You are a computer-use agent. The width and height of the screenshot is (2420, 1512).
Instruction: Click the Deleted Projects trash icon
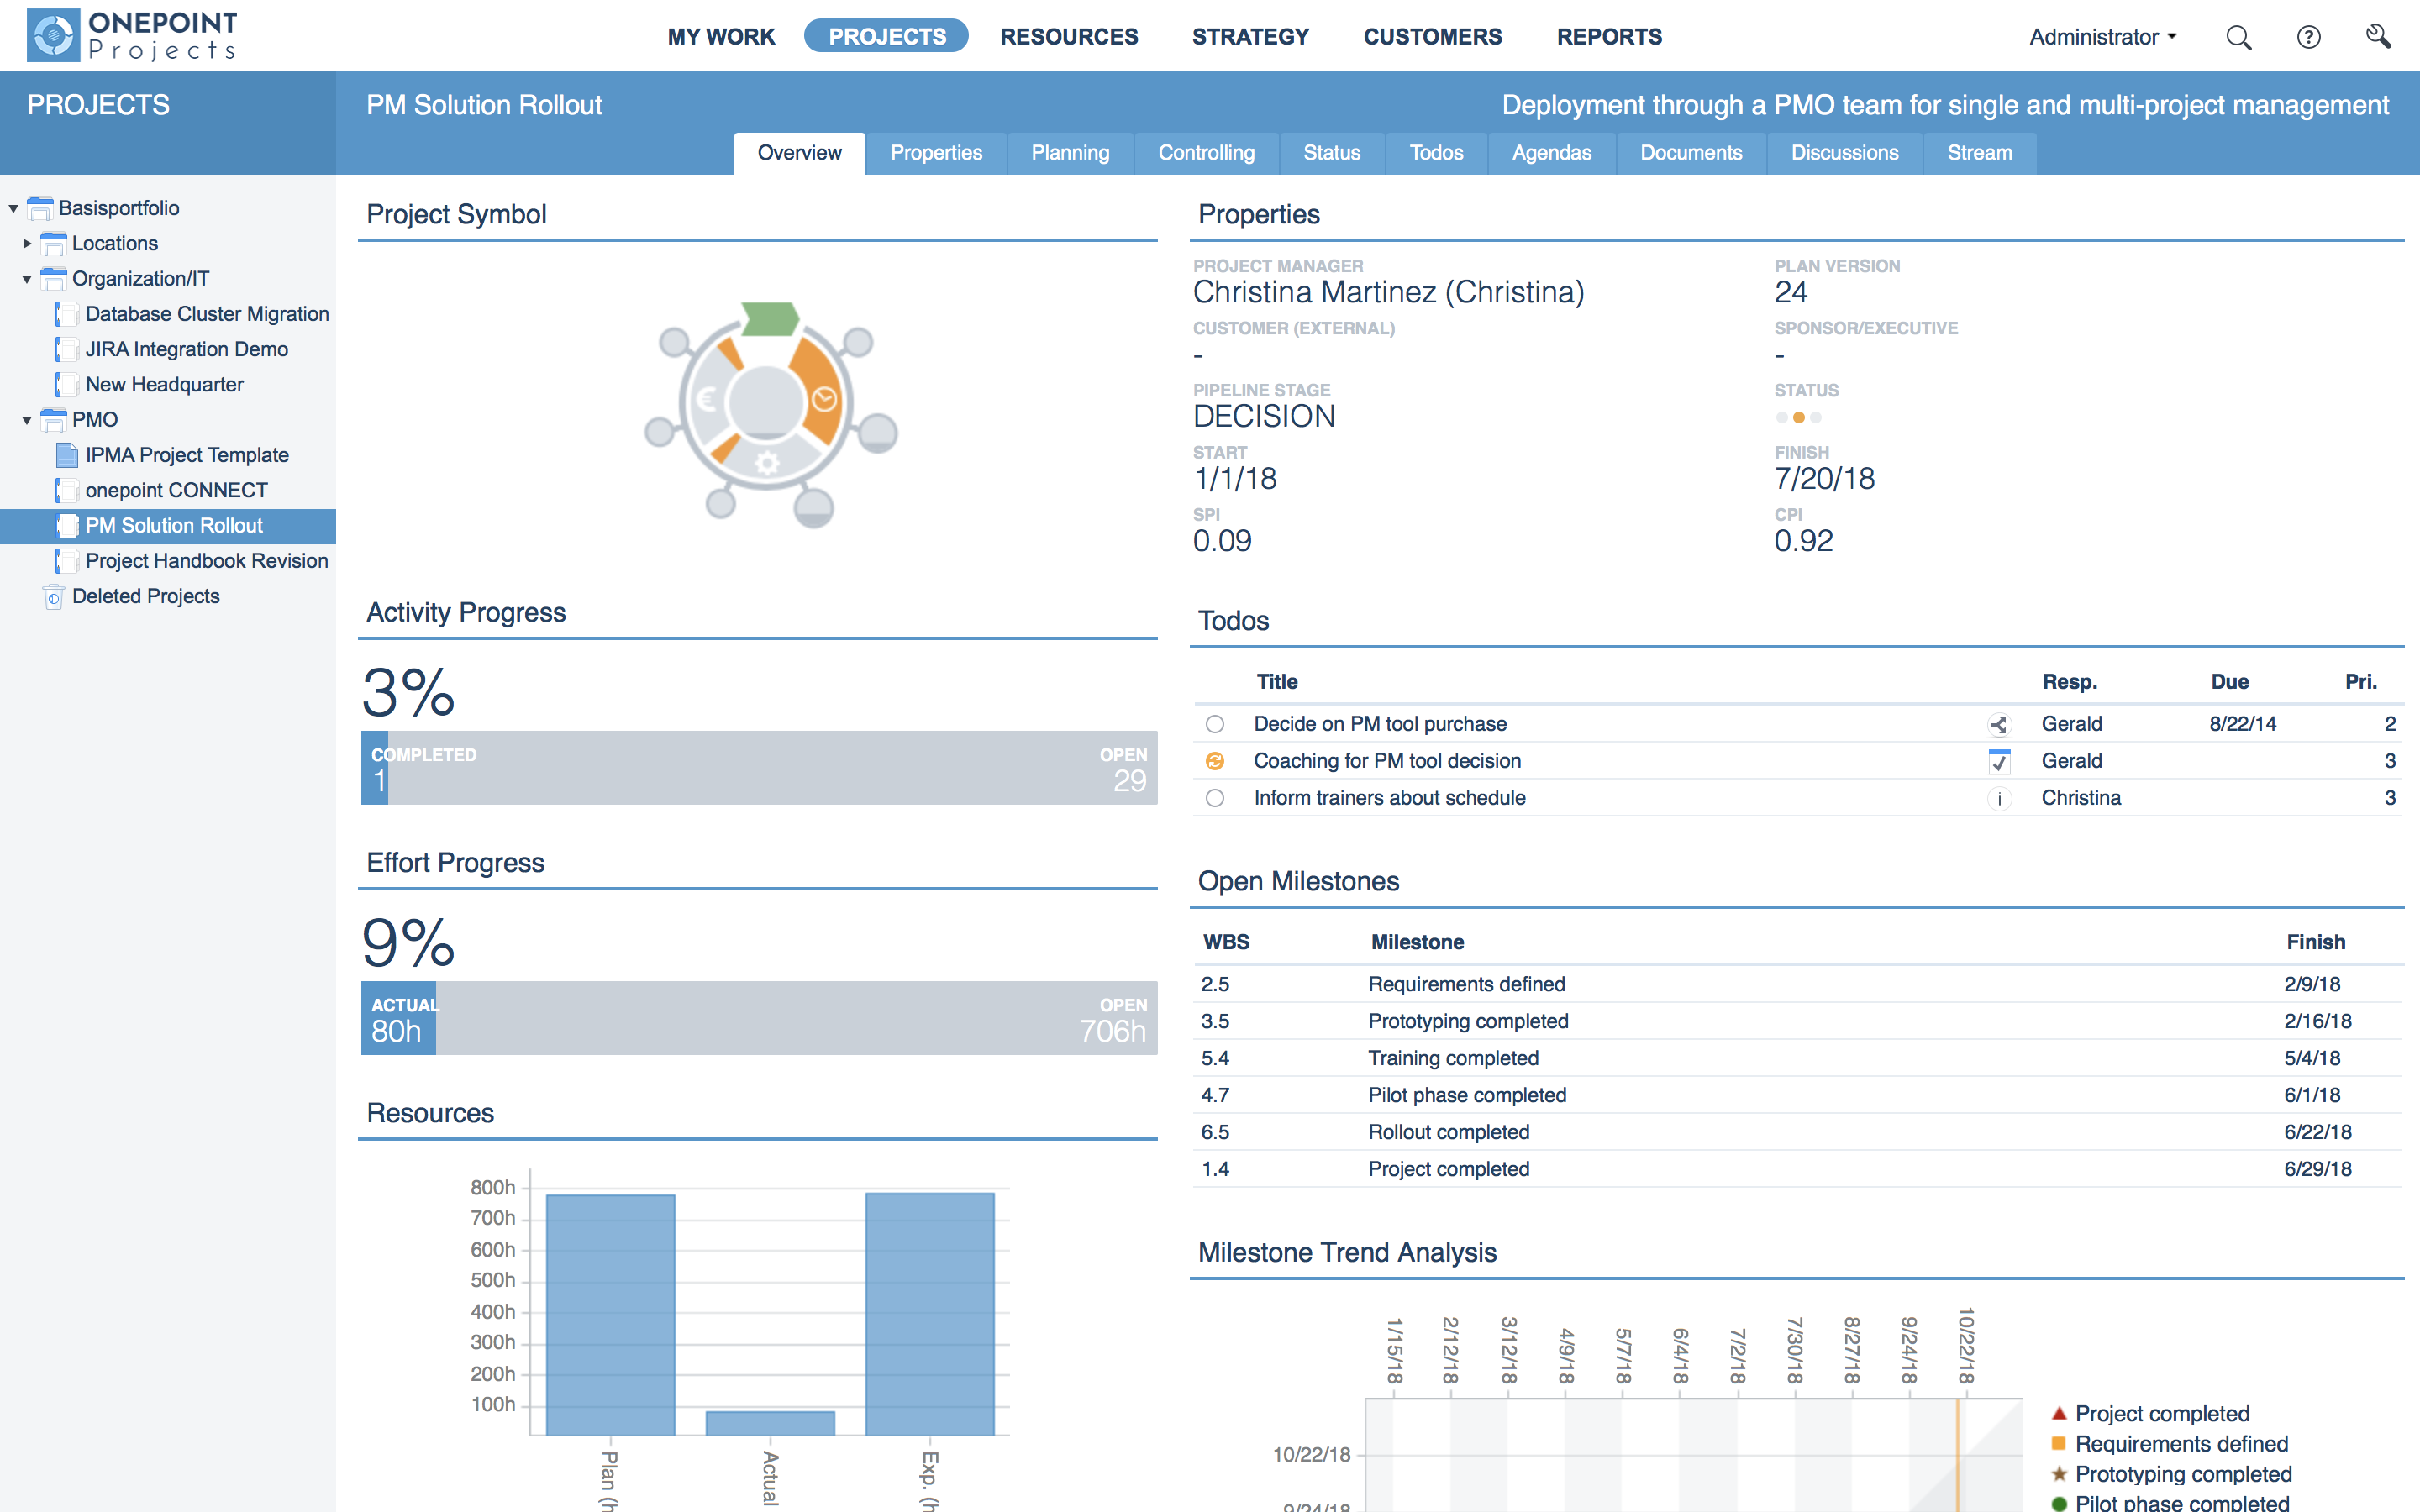pos(54,597)
